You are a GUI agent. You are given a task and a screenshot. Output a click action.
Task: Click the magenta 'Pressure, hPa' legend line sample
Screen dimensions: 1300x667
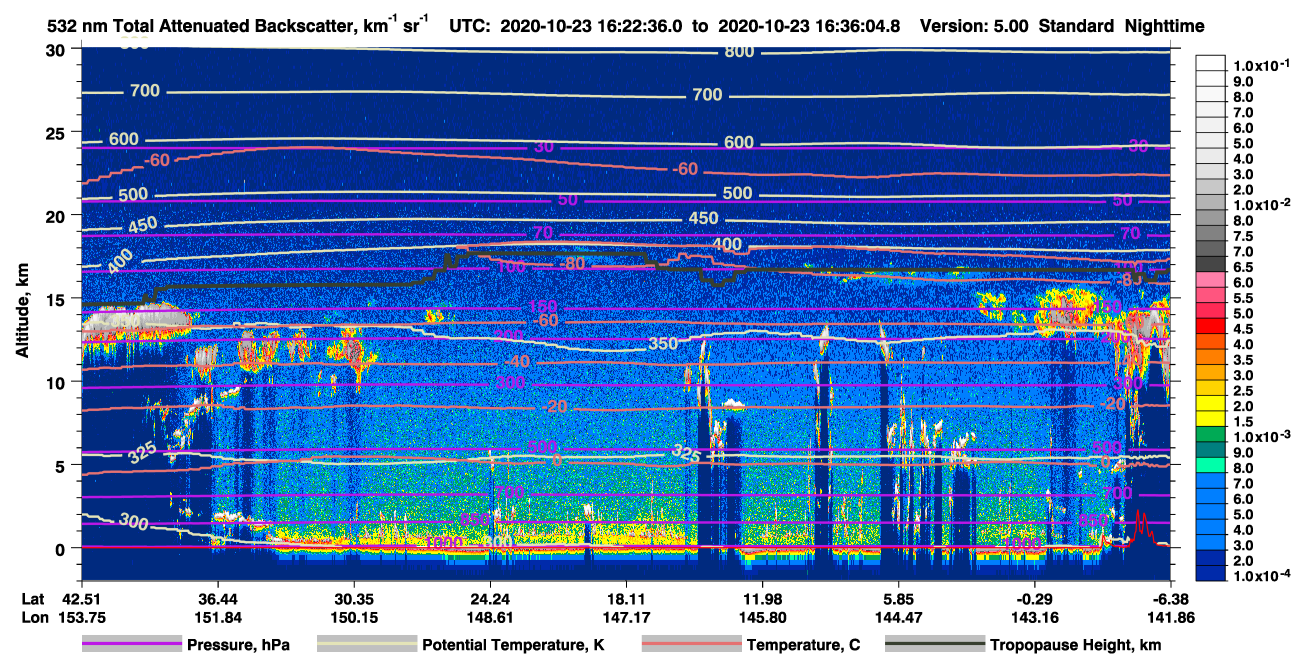click(130, 645)
